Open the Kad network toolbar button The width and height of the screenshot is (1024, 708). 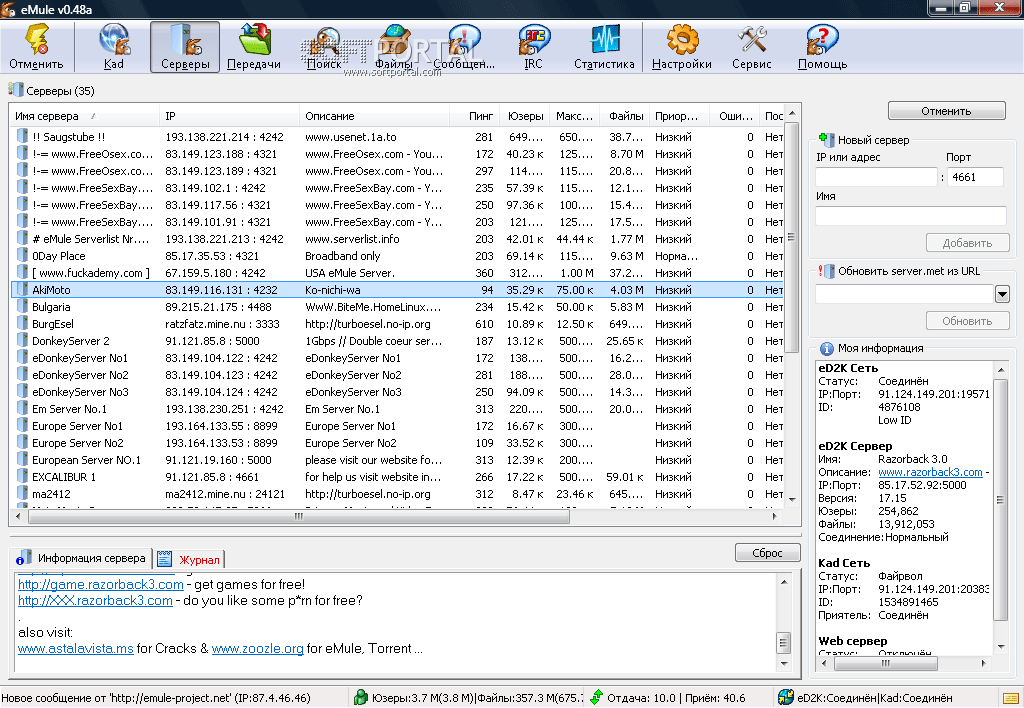[114, 47]
